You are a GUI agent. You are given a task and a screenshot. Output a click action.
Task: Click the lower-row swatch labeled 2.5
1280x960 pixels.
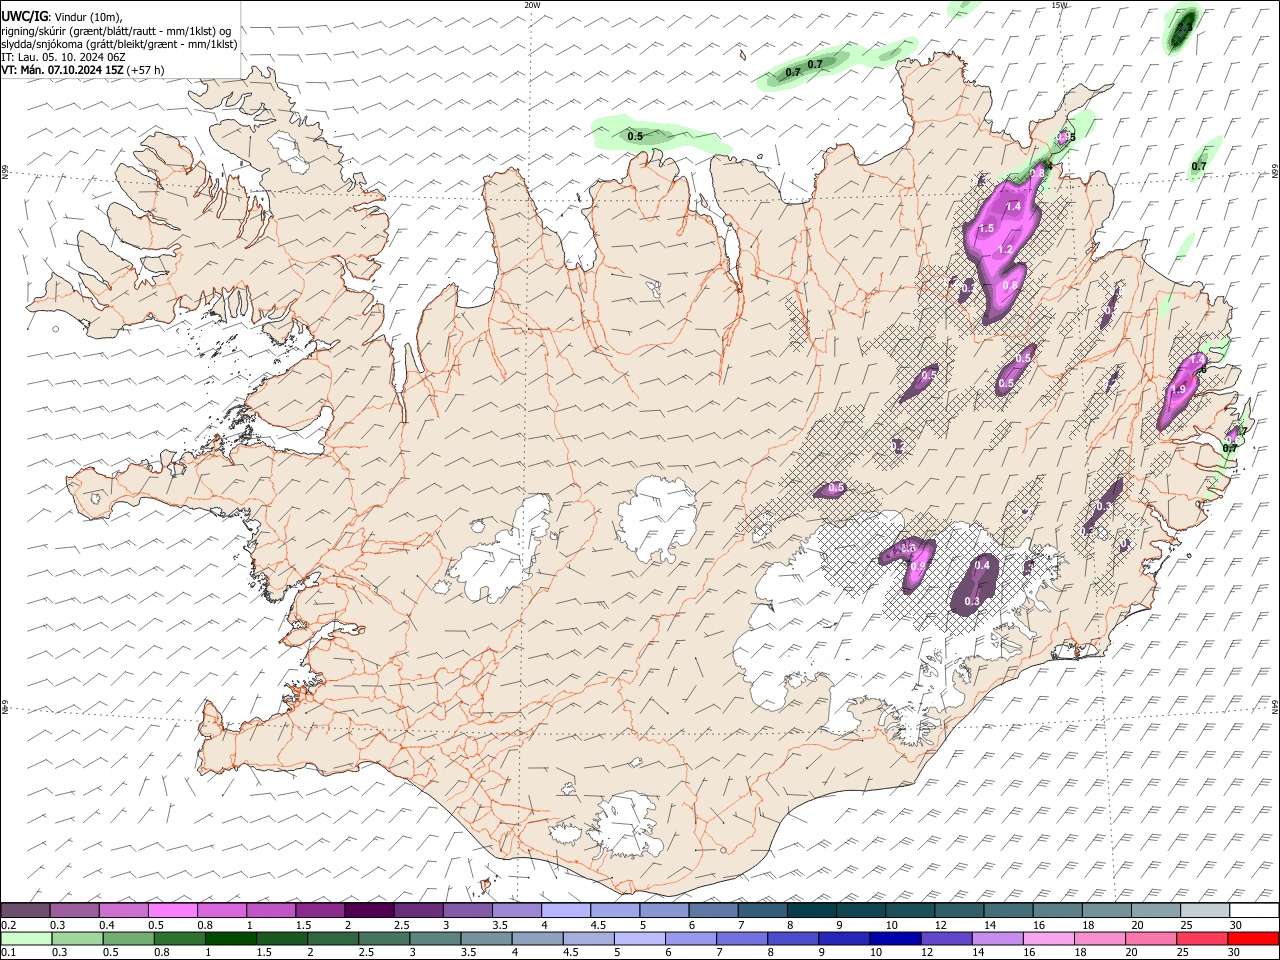[384, 938]
